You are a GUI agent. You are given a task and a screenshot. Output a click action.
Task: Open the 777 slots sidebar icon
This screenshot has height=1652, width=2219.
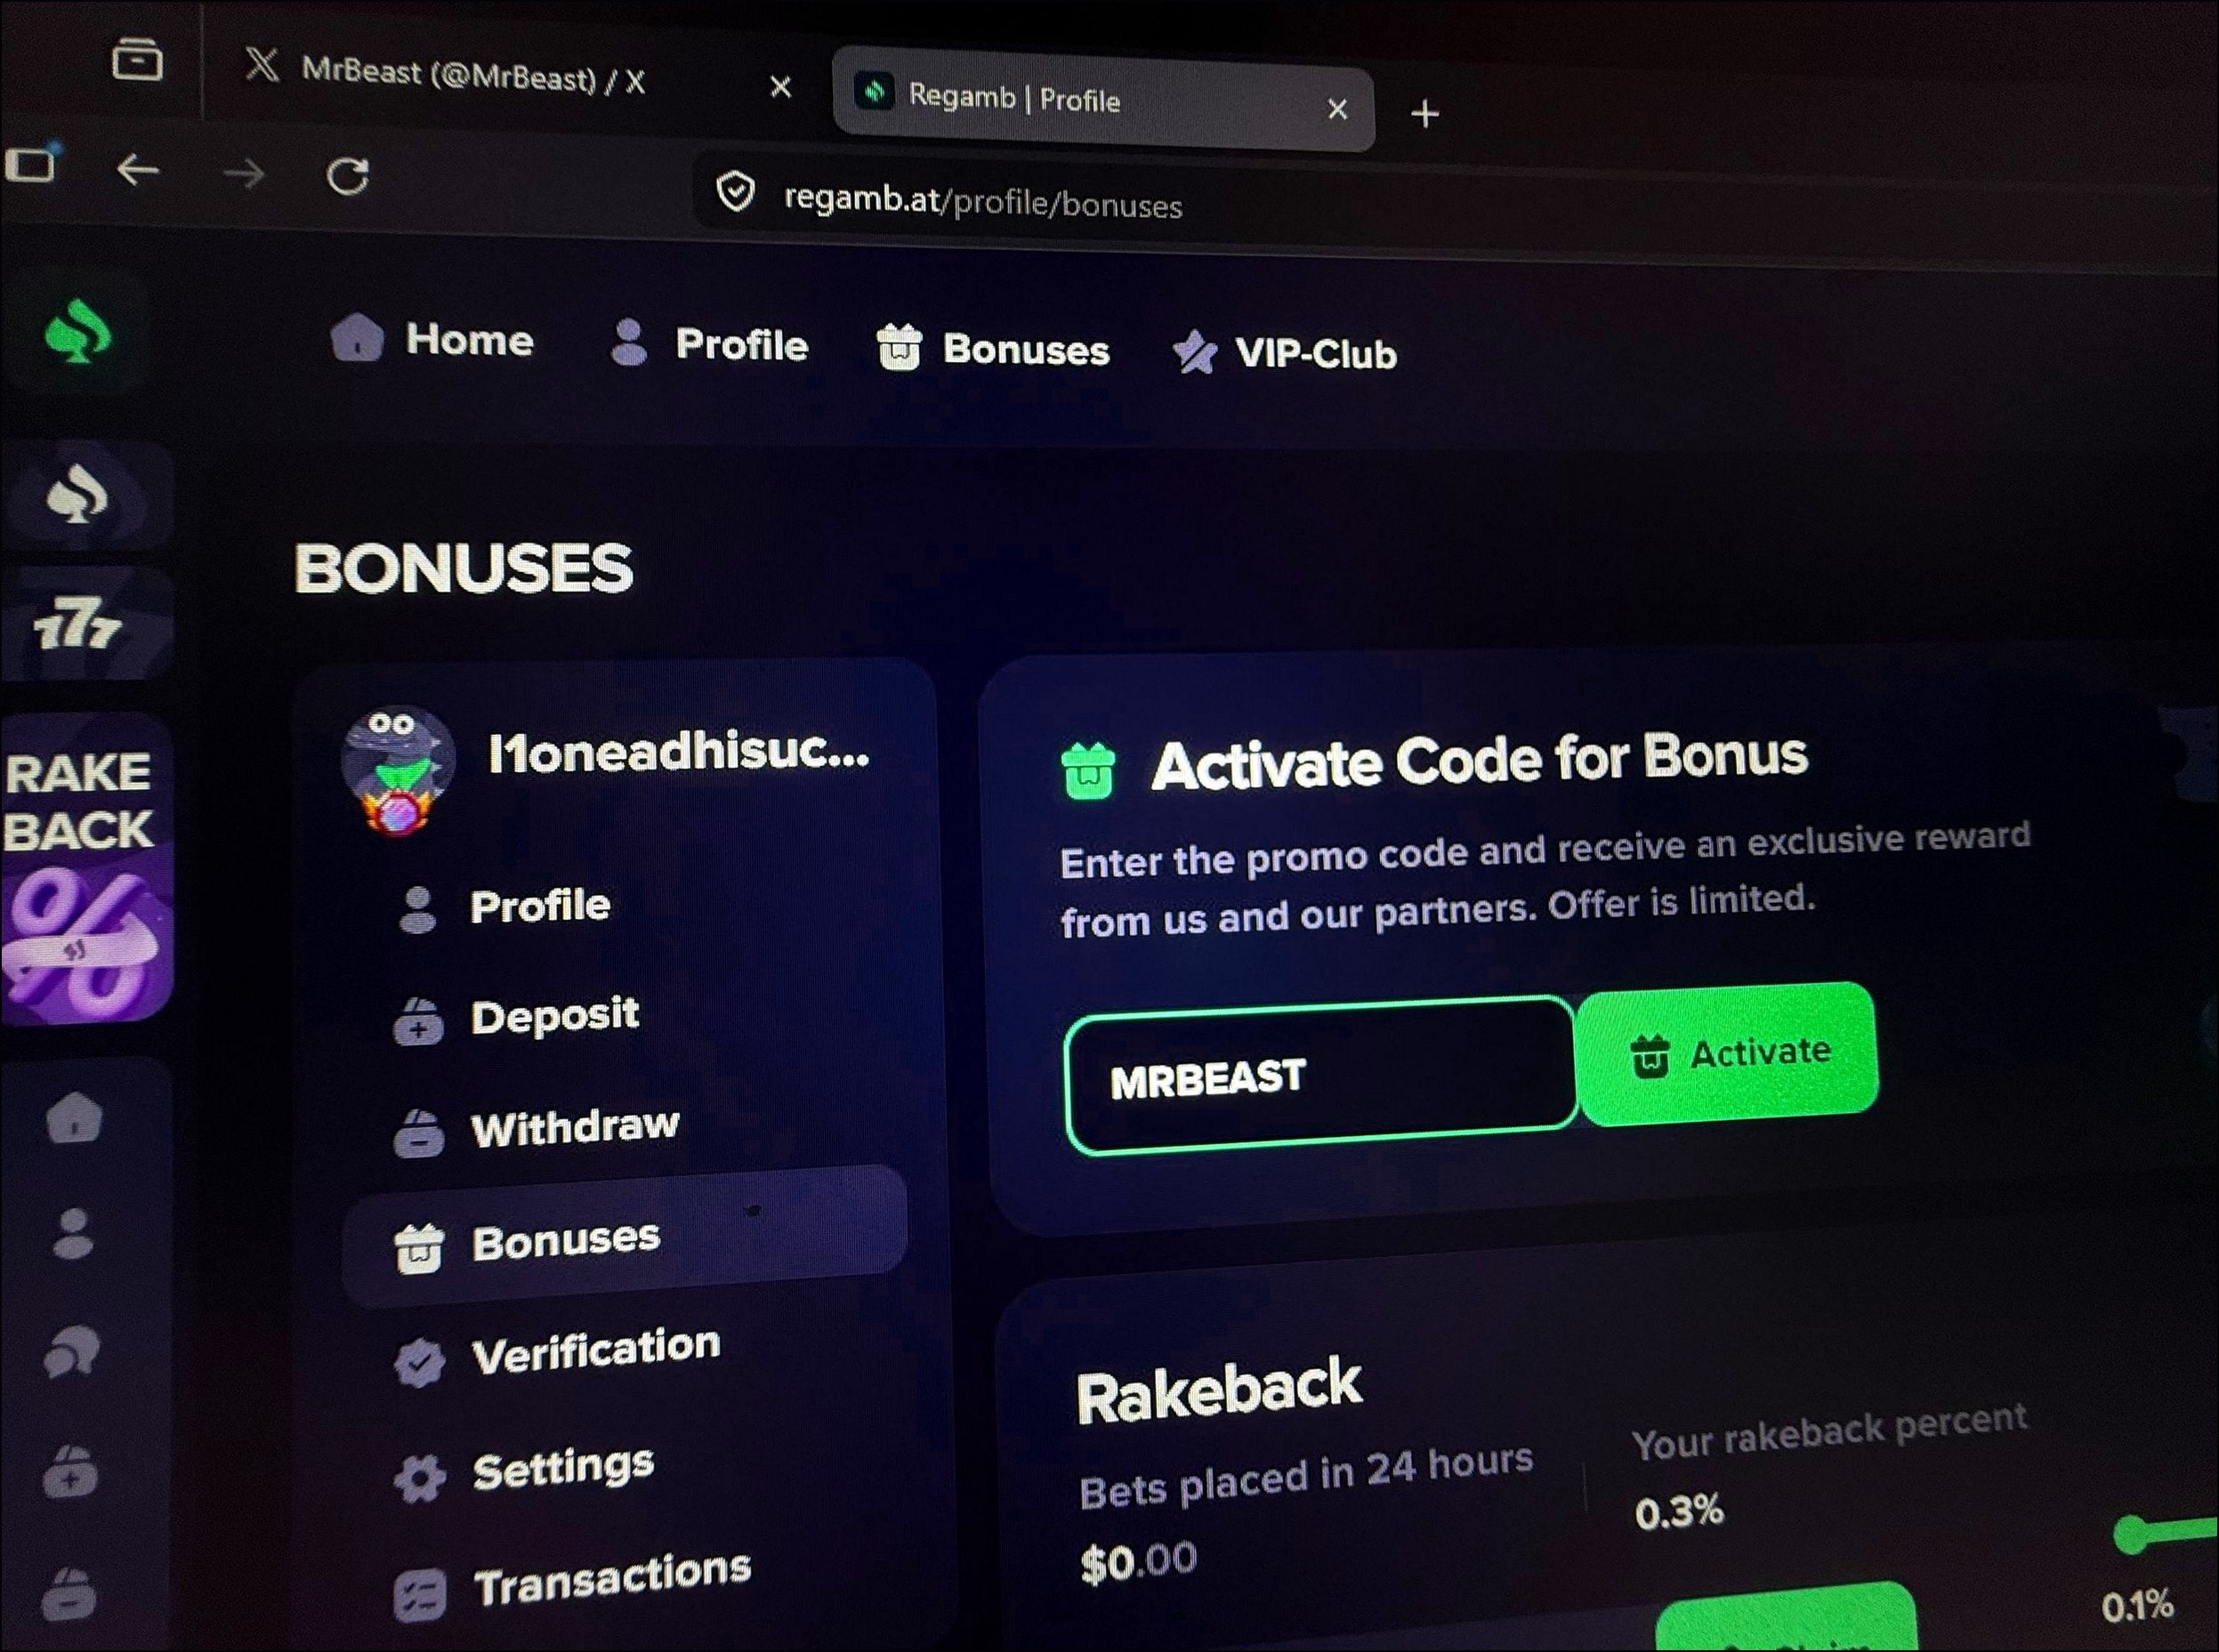[77, 625]
